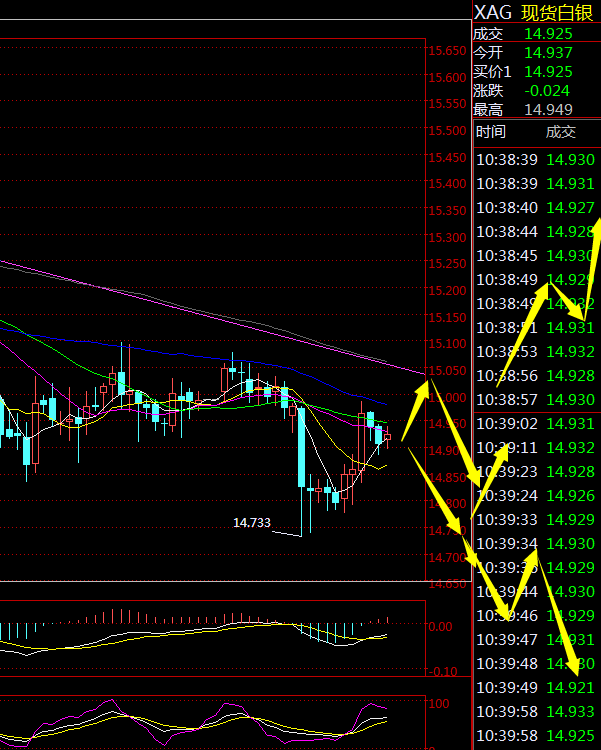Click the 最高 label
The width and height of the screenshot is (601, 750).
click(488, 110)
